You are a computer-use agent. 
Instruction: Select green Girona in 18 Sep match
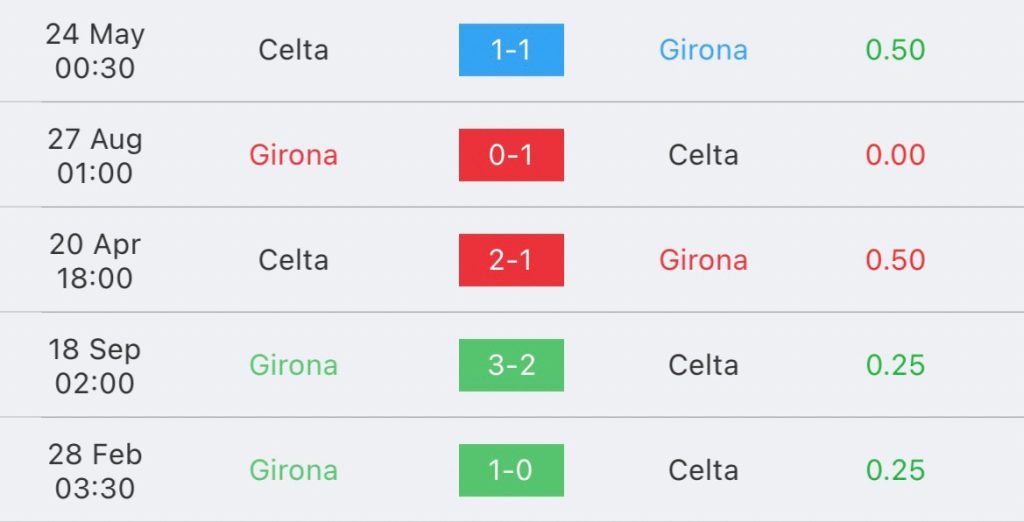click(293, 365)
